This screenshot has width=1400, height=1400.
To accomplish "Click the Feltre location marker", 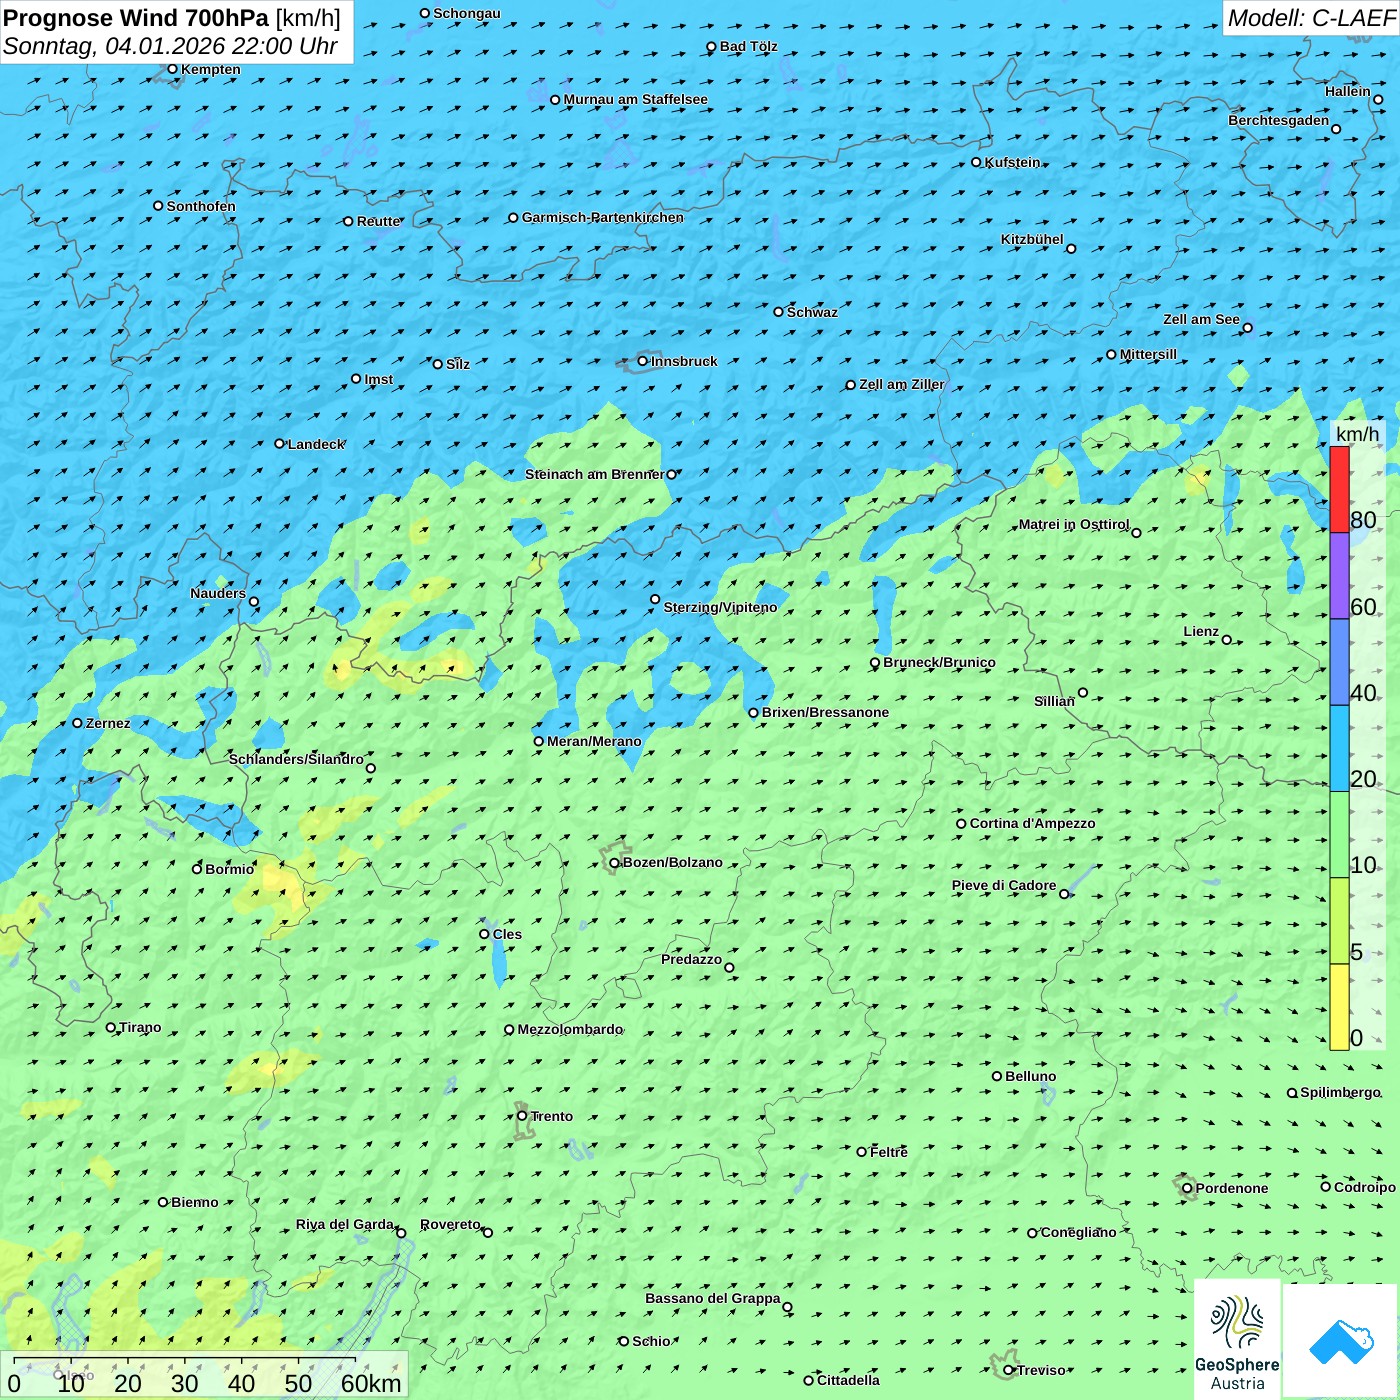I will (x=862, y=1152).
